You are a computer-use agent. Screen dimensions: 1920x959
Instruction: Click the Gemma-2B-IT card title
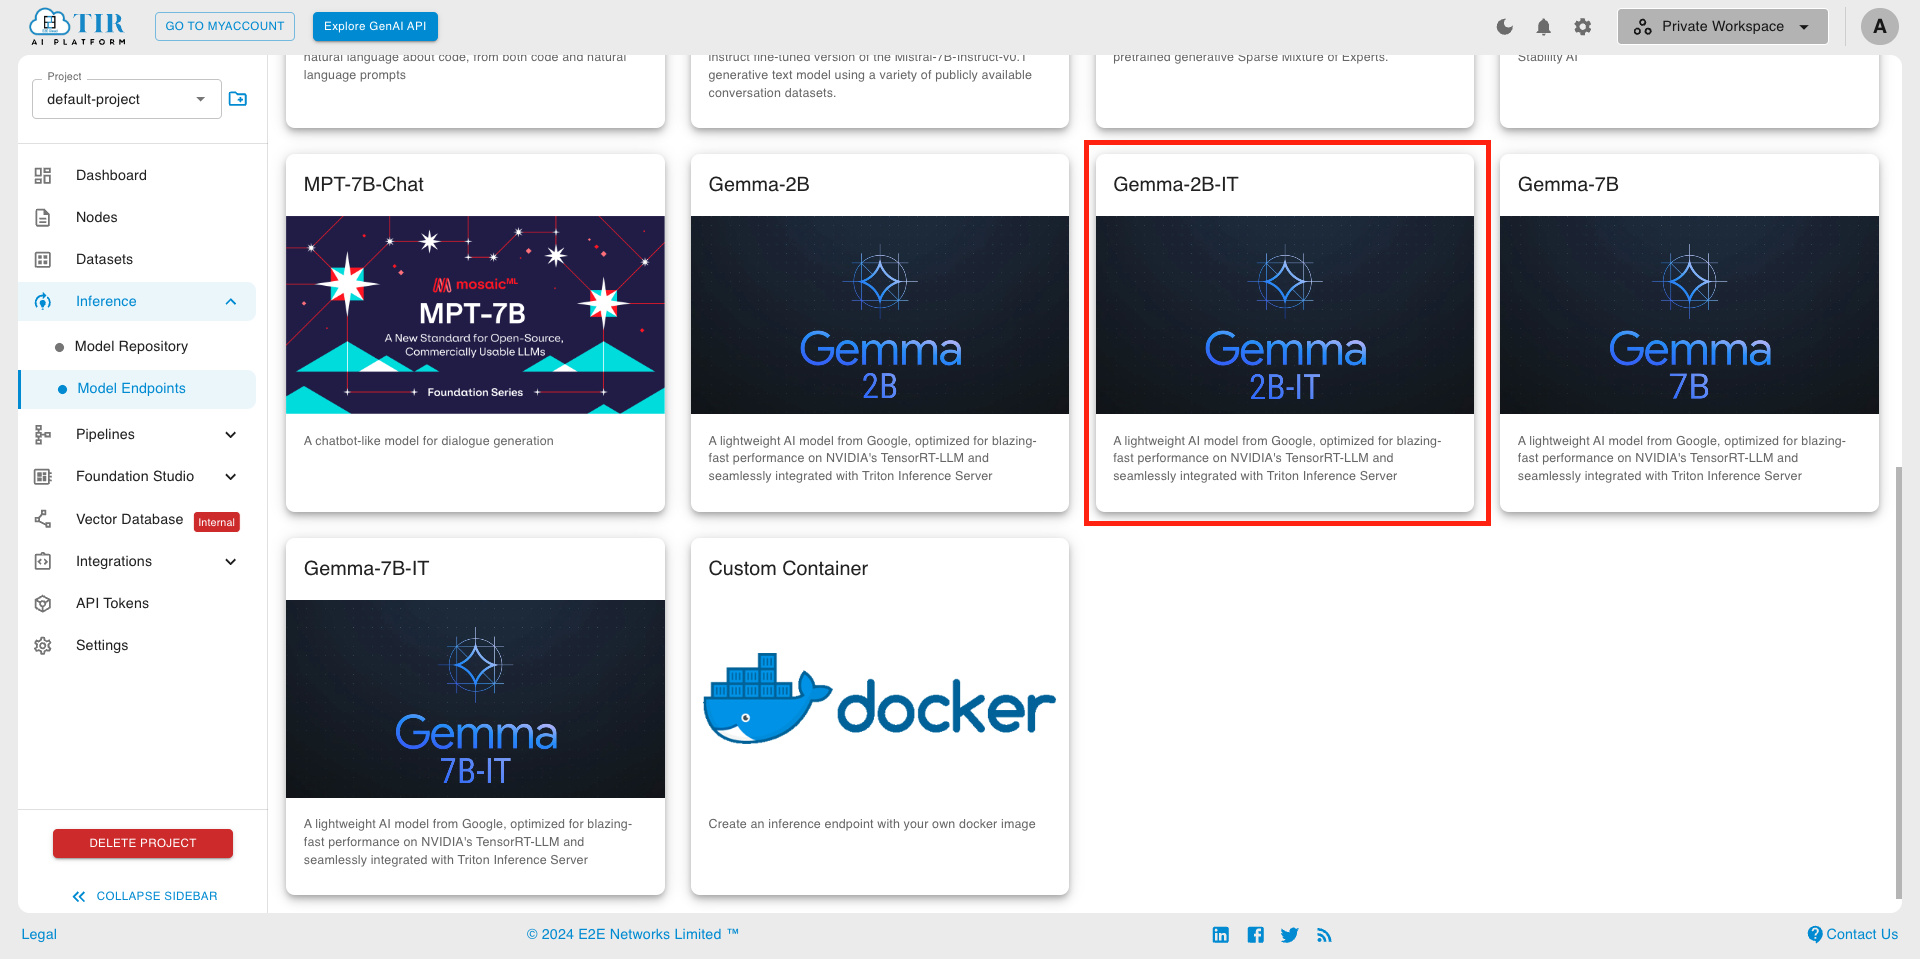[1175, 185]
